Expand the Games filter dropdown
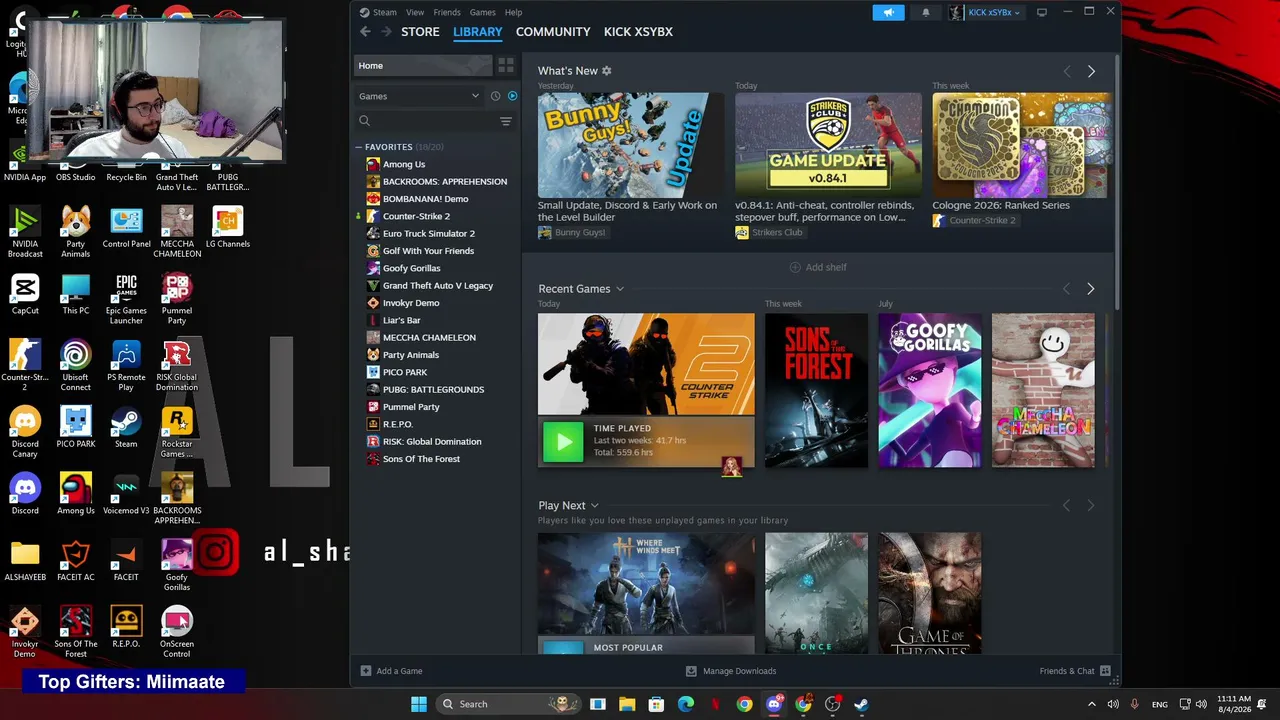Screen dimensions: 1280x720 [x=419, y=96]
